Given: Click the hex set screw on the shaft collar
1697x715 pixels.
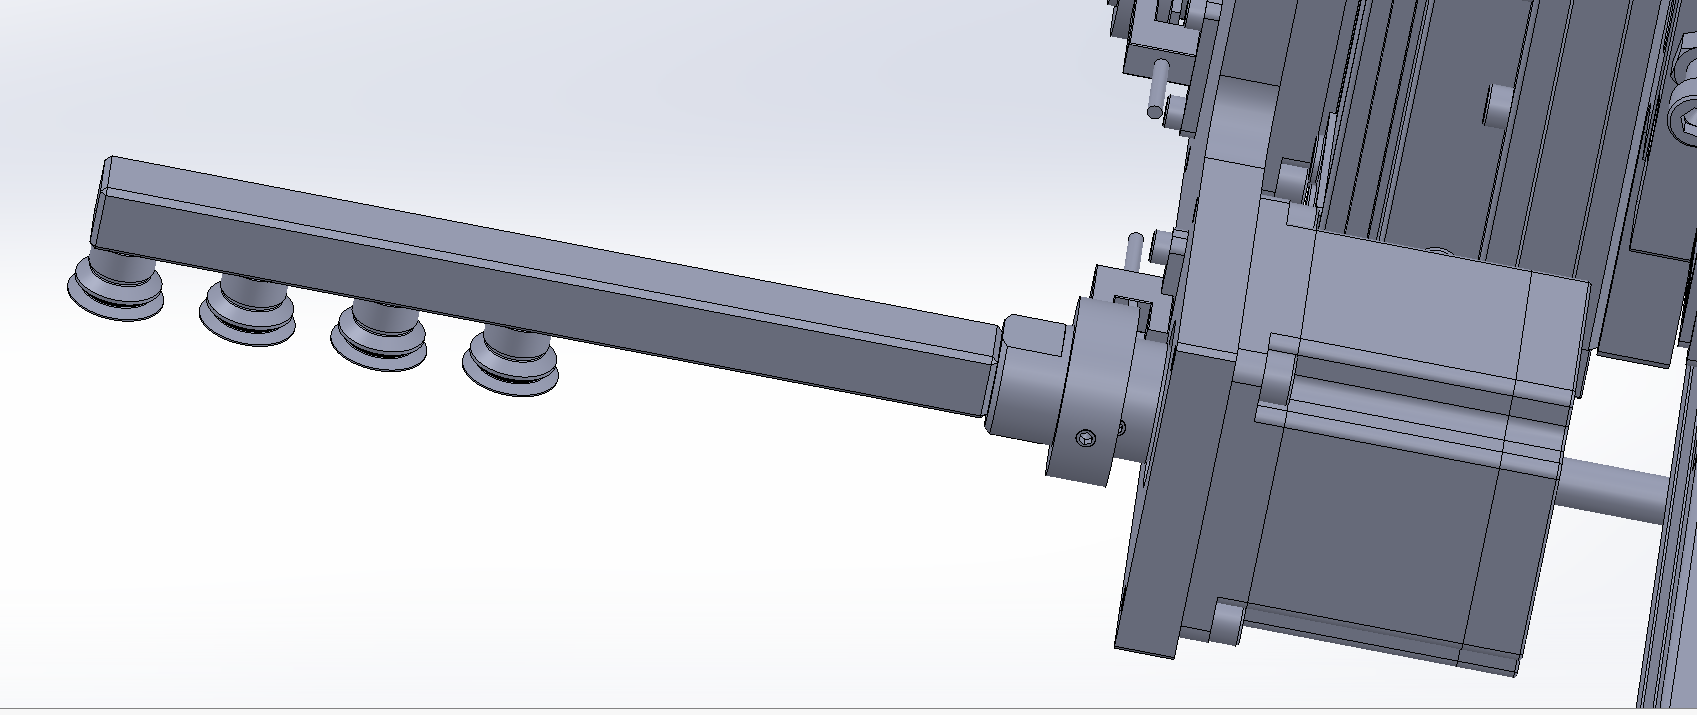Looking at the screenshot, I should [x=1088, y=438].
